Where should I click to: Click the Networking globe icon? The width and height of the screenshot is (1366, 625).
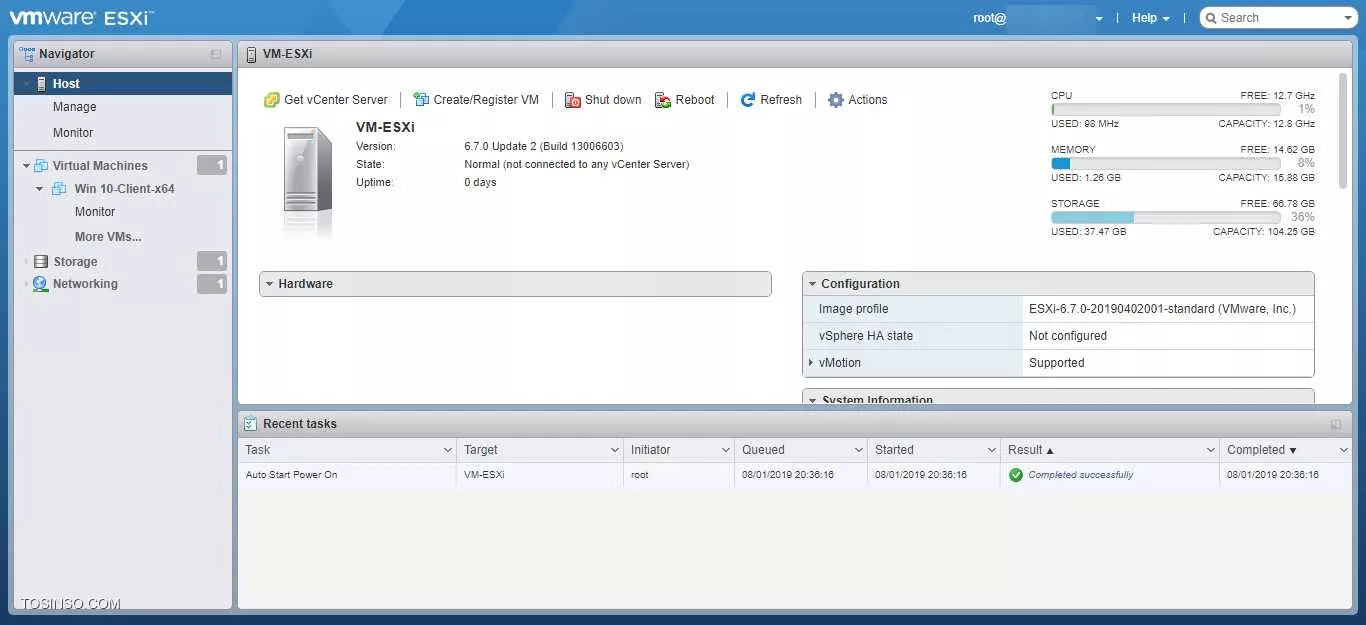[40, 284]
